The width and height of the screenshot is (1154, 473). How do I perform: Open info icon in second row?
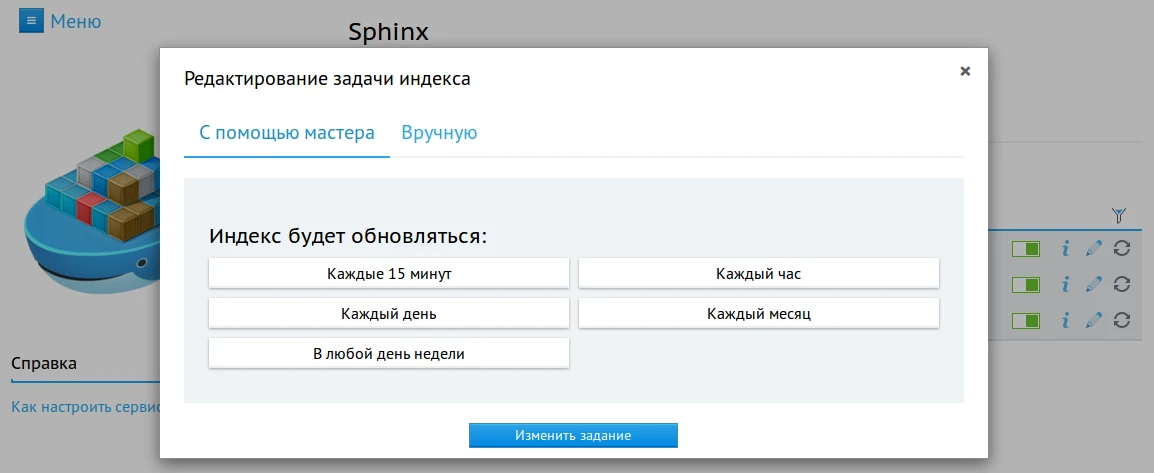tap(1065, 284)
